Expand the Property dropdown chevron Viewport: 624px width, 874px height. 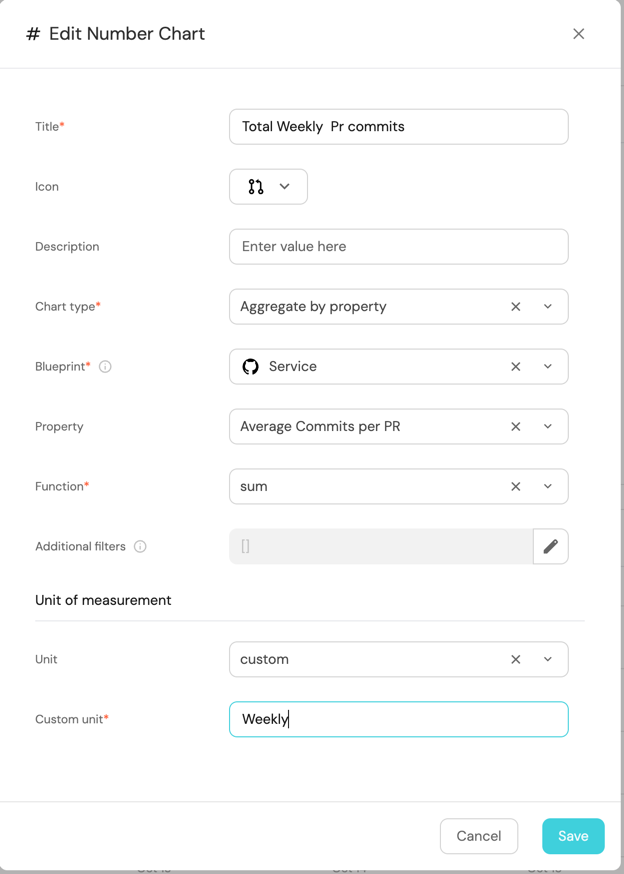(548, 427)
